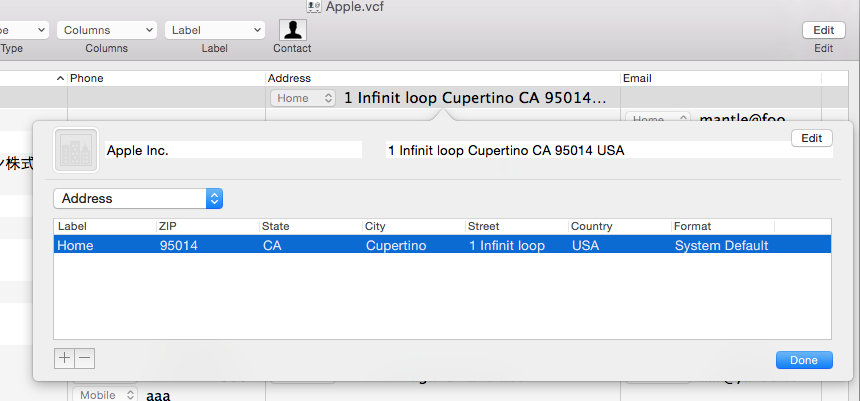Click the Apple Inc. name field

[234, 150]
